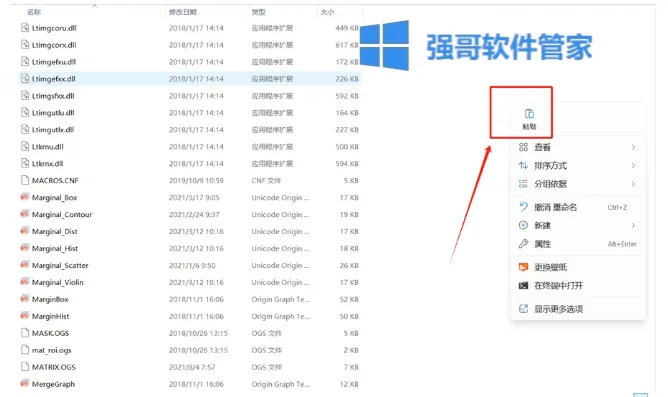The image size is (668, 397).
Task: Click the MACROS.CNF file icon
Action: point(25,180)
